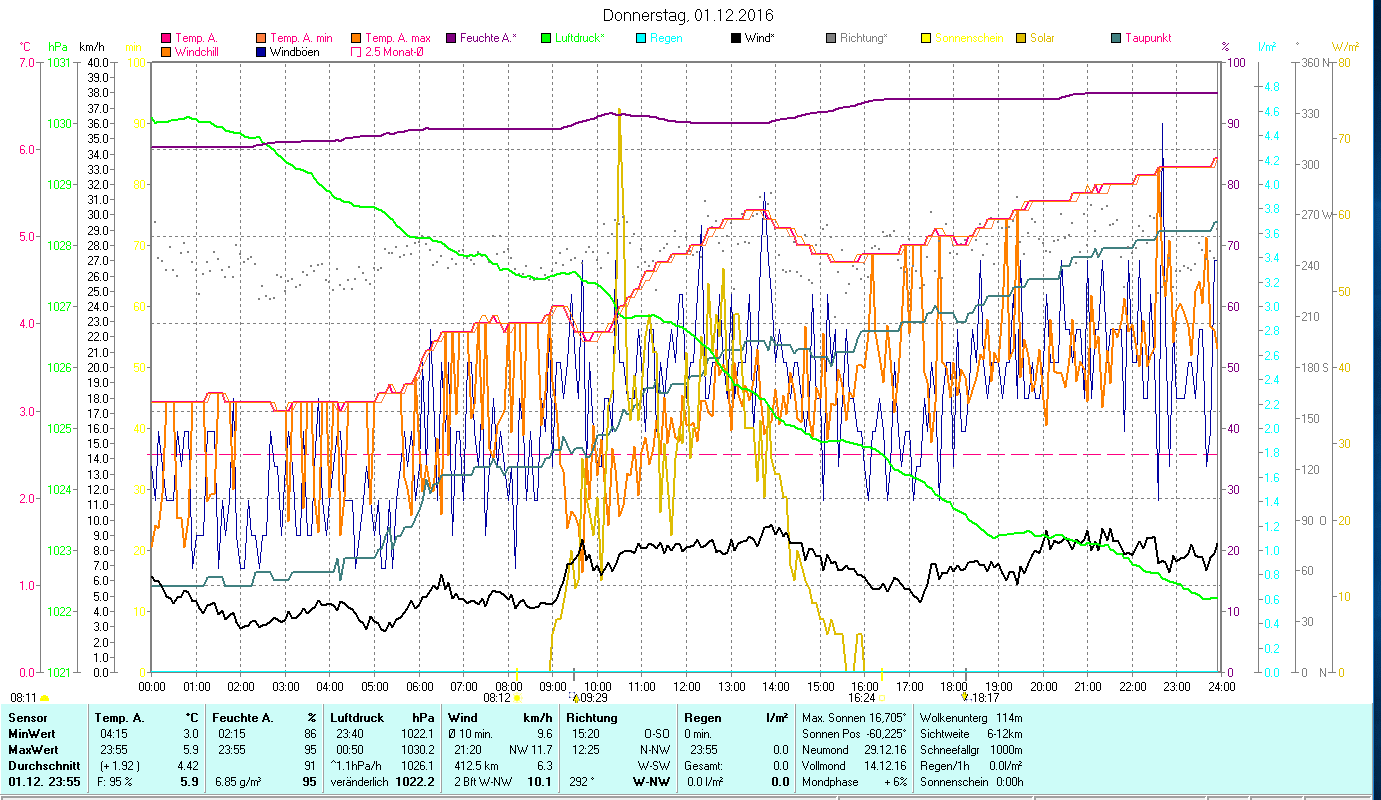Click the Regen cyan legend square
Image resolution: width=1381 pixels, height=800 pixels.
coord(641,39)
